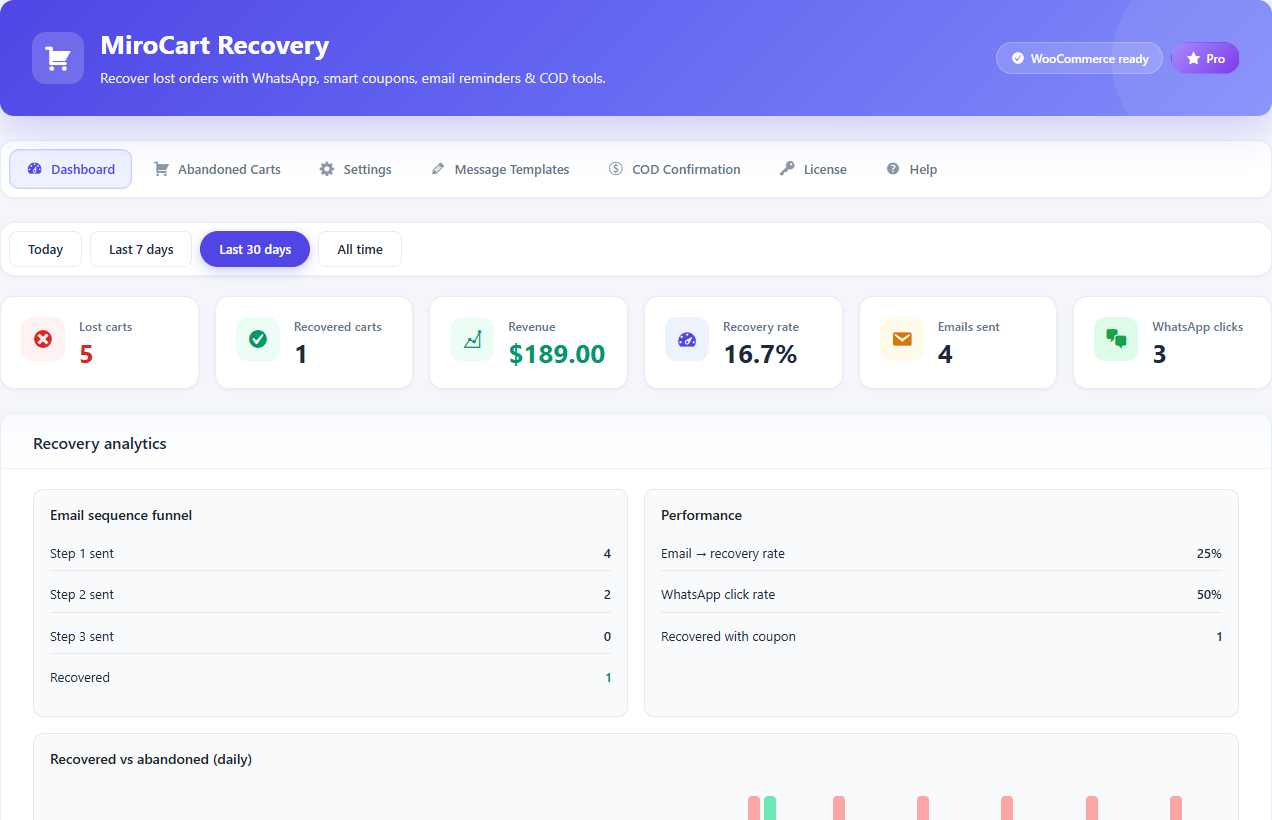Click the MiroCart Recovery title
The height and width of the screenshot is (820, 1272).
215,46
